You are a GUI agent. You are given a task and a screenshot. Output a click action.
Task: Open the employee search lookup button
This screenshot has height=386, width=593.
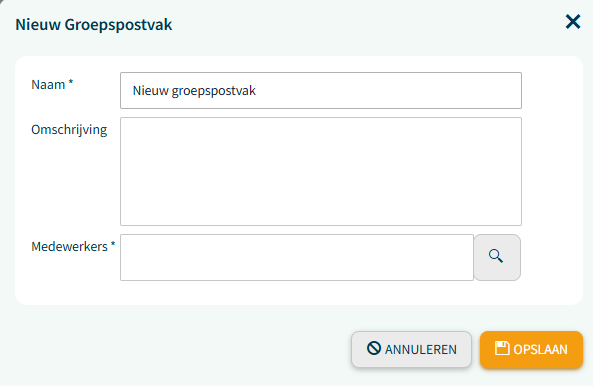497,257
